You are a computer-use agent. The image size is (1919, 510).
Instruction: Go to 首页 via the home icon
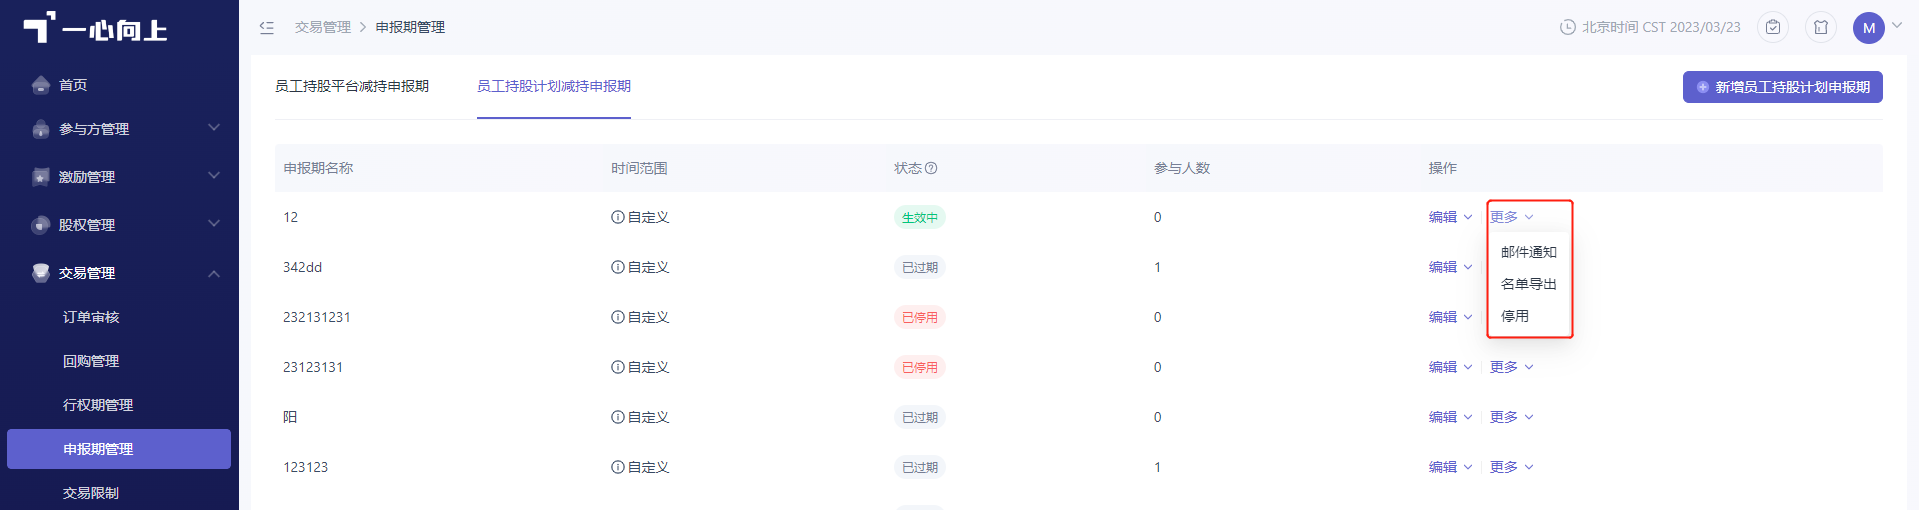tap(41, 85)
